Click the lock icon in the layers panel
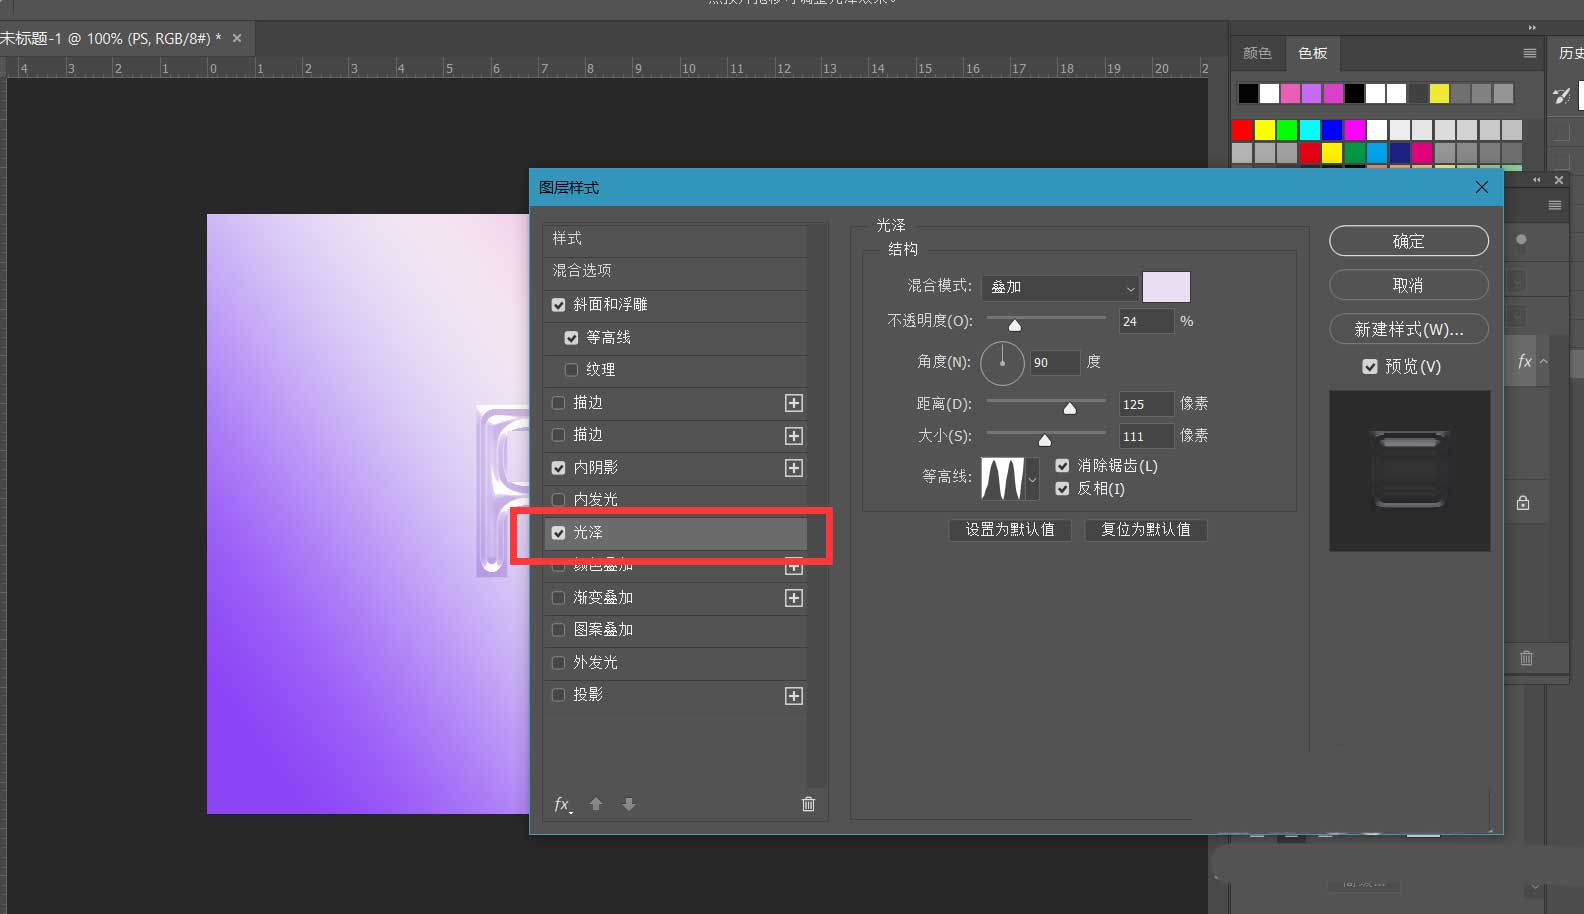The height and width of the screenshot is (914, 1584). (1523, 503)
